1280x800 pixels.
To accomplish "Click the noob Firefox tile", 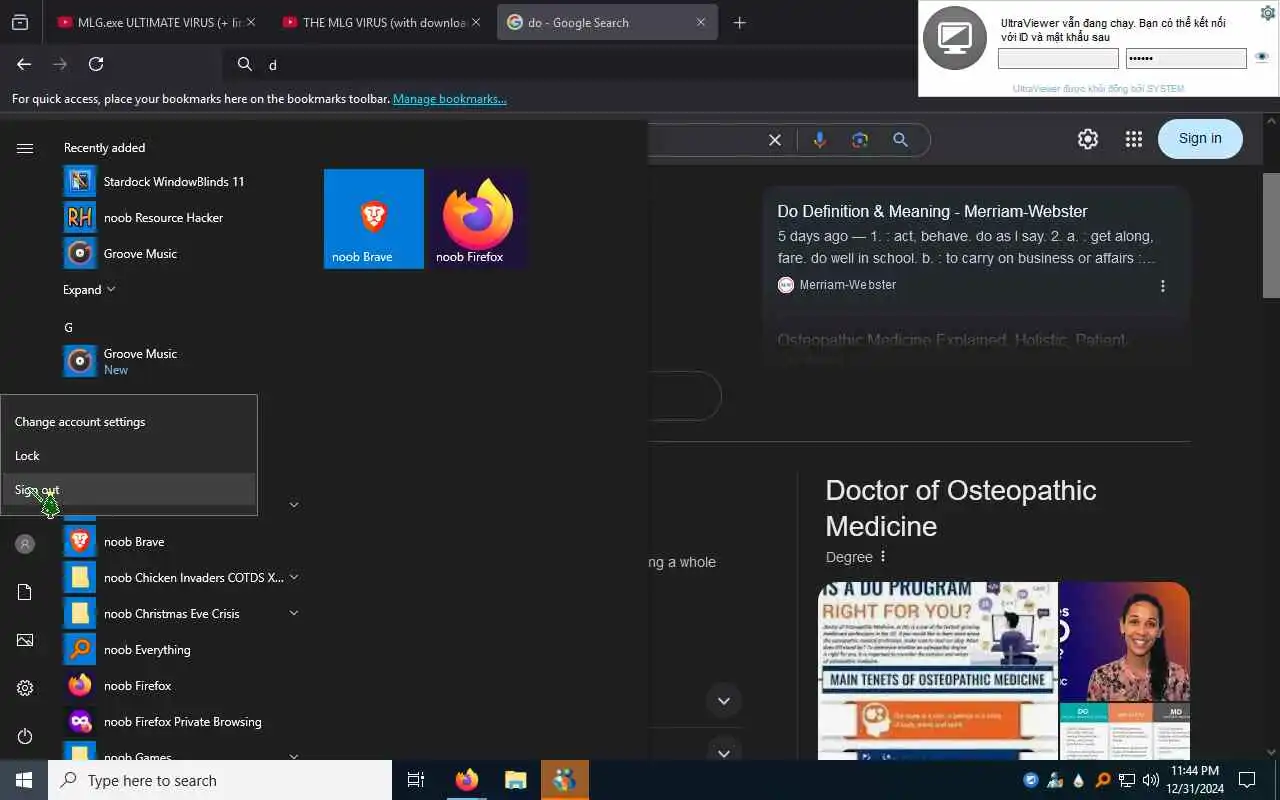I will (x=478, y=219).
